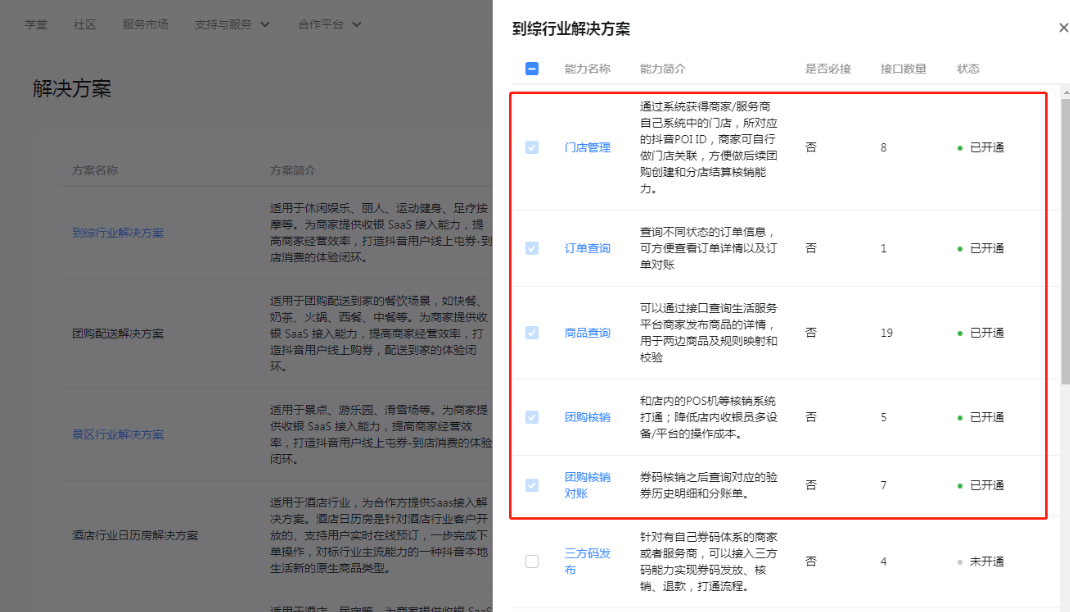Viewport: 1070px width, 612px height.
Task: Check the 三方码发布 checkbox
Action: 532,562
